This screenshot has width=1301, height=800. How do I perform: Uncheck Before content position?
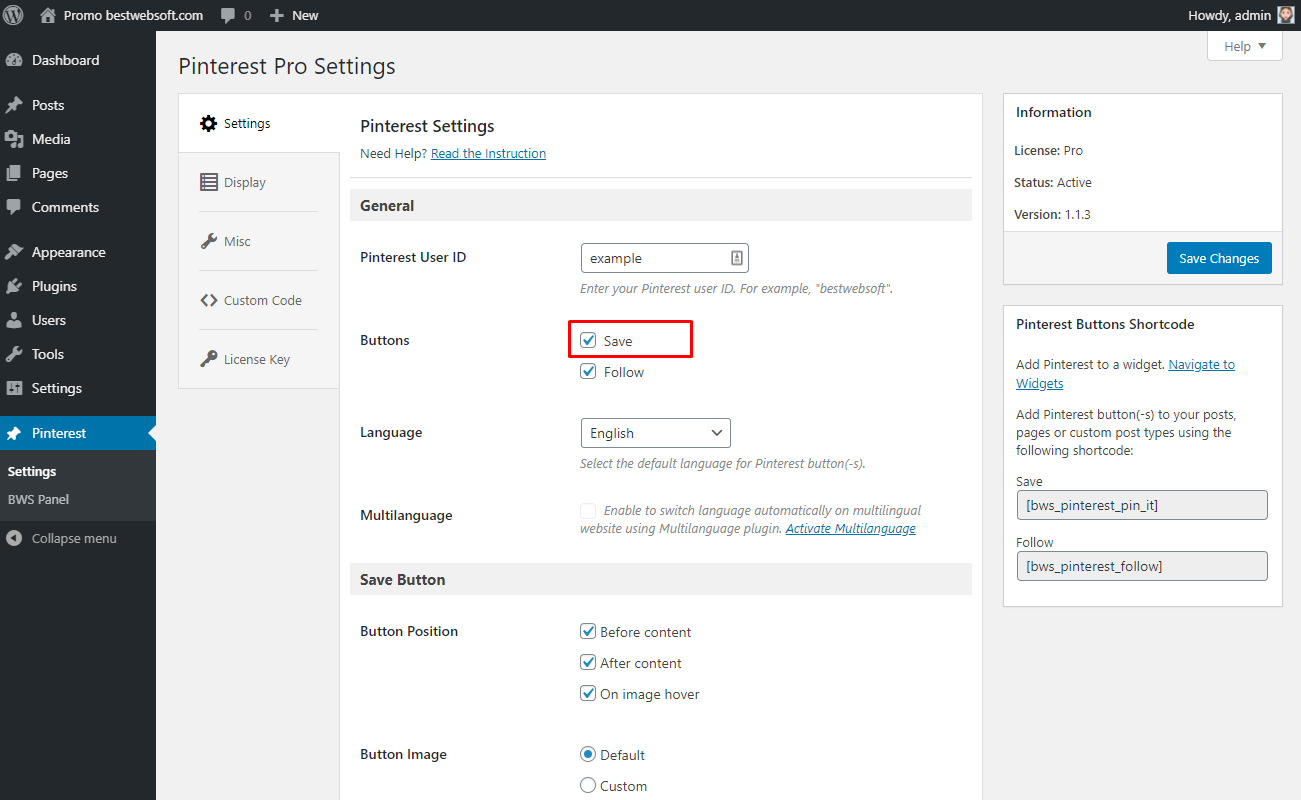click(588, 631)
